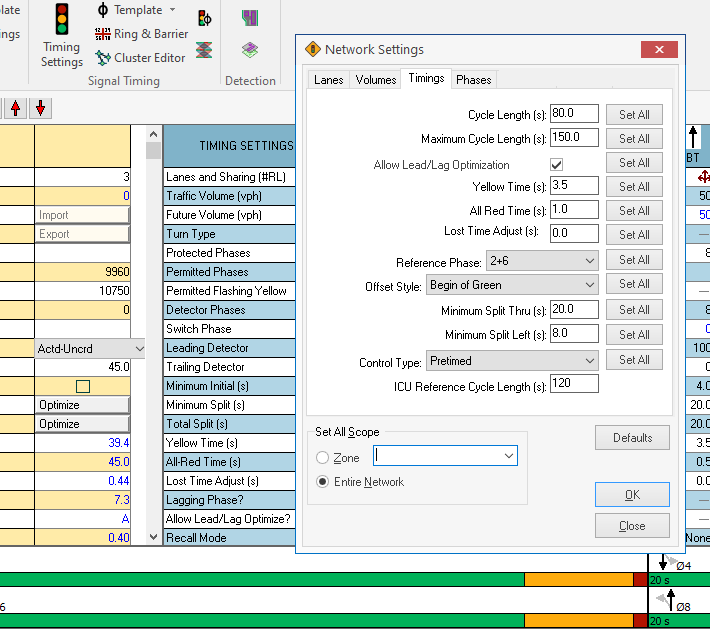Viewport: 710px width, 629px height.
Task: Click Set All next to Cycle Length
Action: point(634,115)
